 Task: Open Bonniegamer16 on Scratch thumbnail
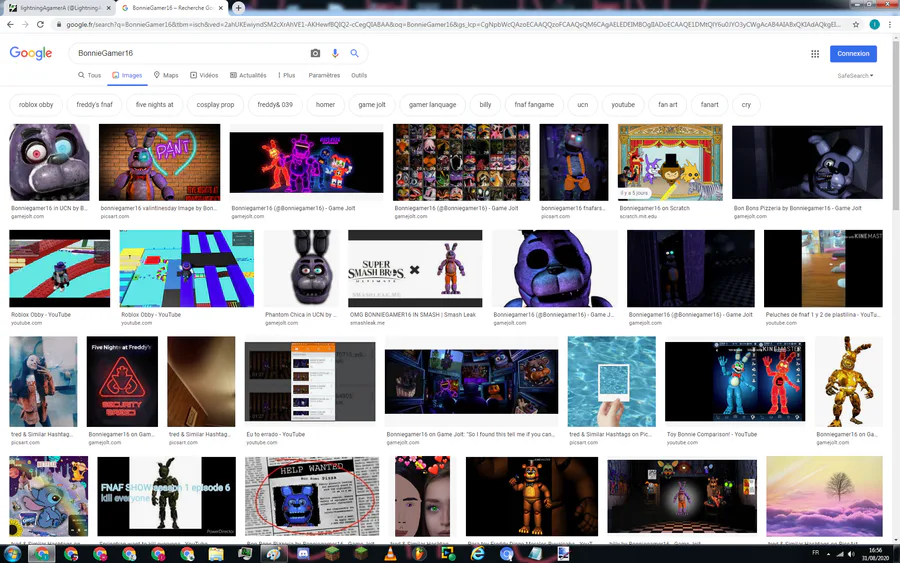pyautogui.click(x=670, y=162)
